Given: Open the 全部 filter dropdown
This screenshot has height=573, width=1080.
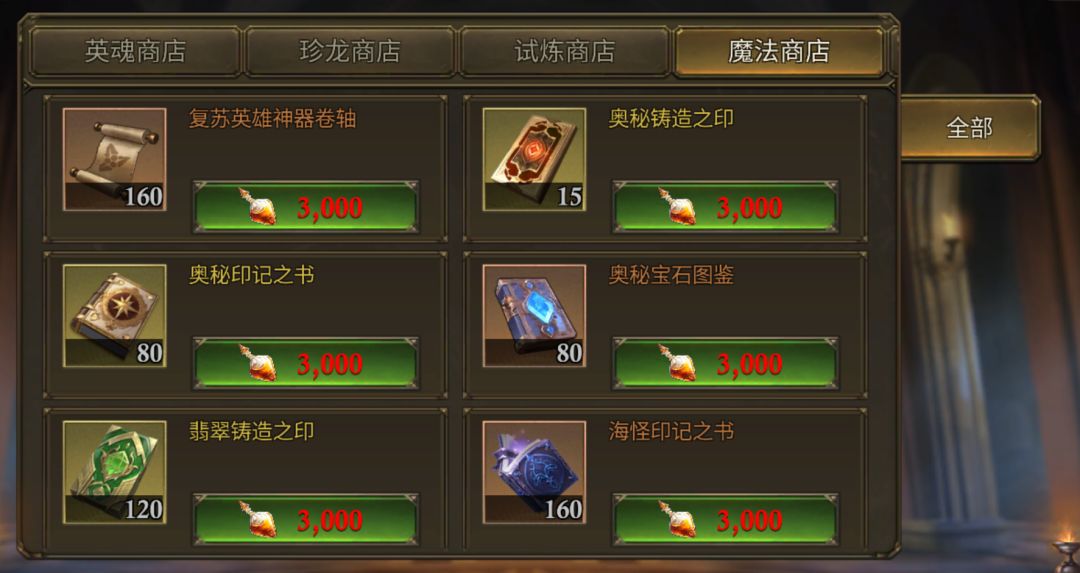Looking at the screenshot, I should pos(969,128).
